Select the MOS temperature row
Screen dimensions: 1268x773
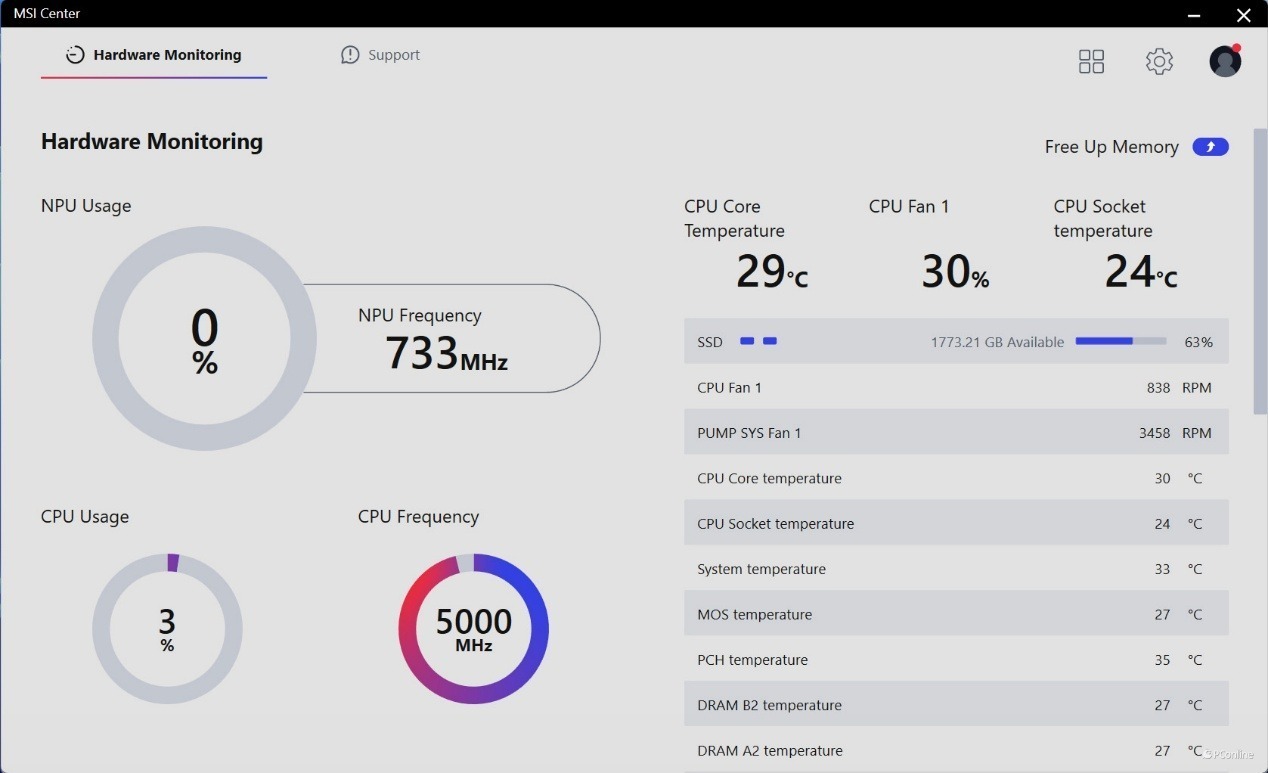(x=955, y=615)
